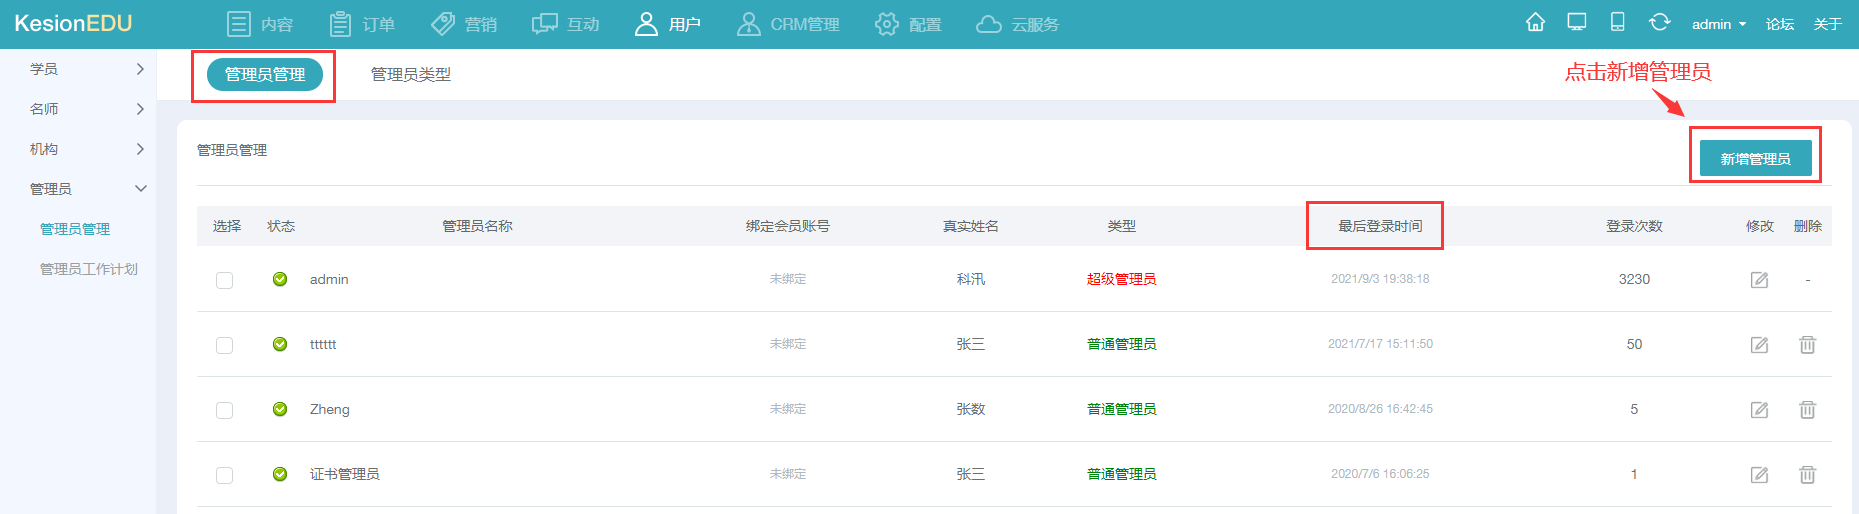Viewport: 1859px width, 514px height.
Task: Delete the tttttt administrator via trash icon
Action: [x=1807, y=345]
